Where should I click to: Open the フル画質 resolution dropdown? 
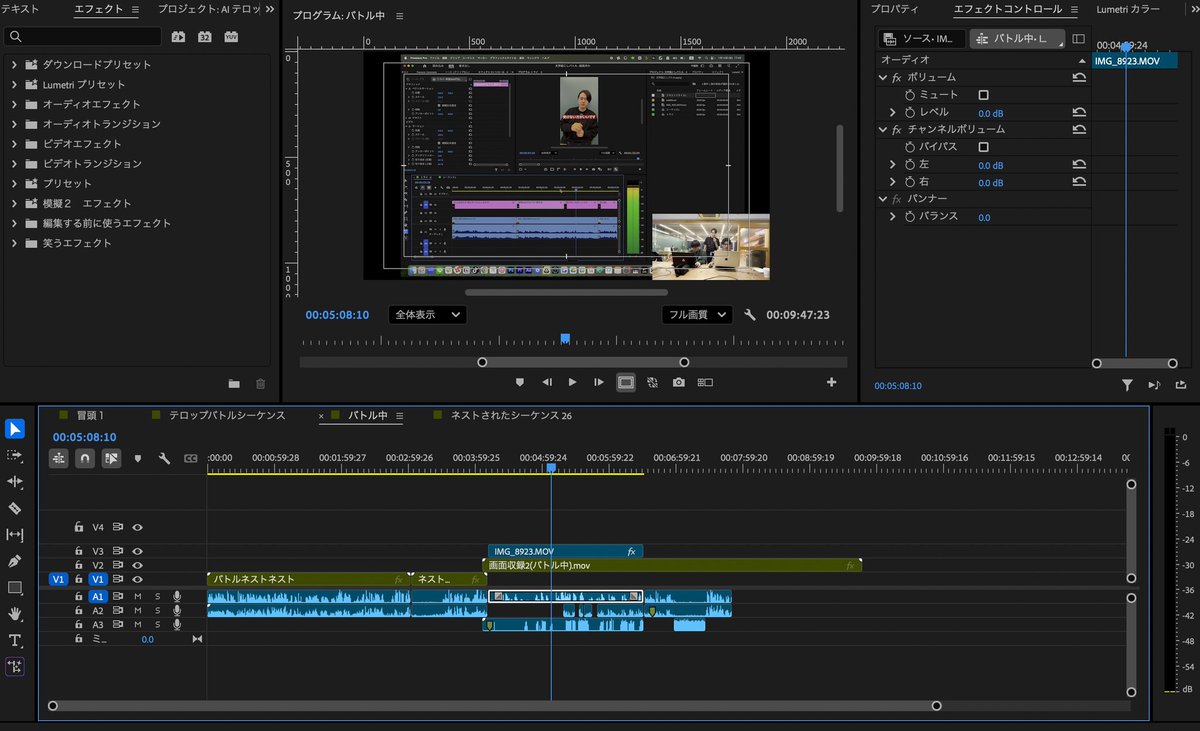click(697, 314)
